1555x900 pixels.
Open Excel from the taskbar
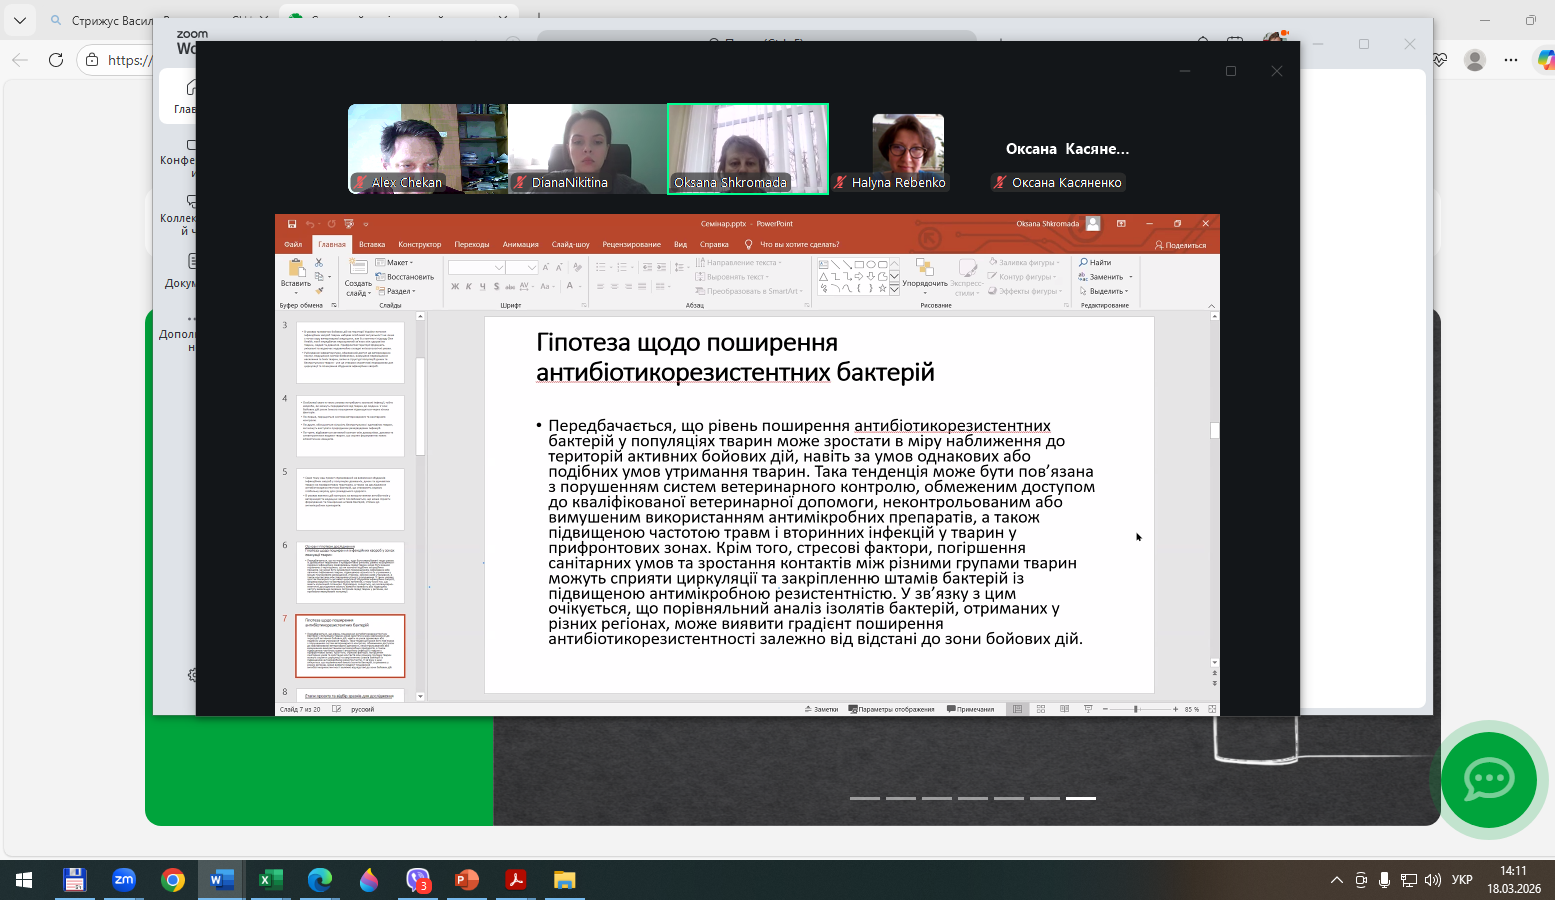pos(270,880)
